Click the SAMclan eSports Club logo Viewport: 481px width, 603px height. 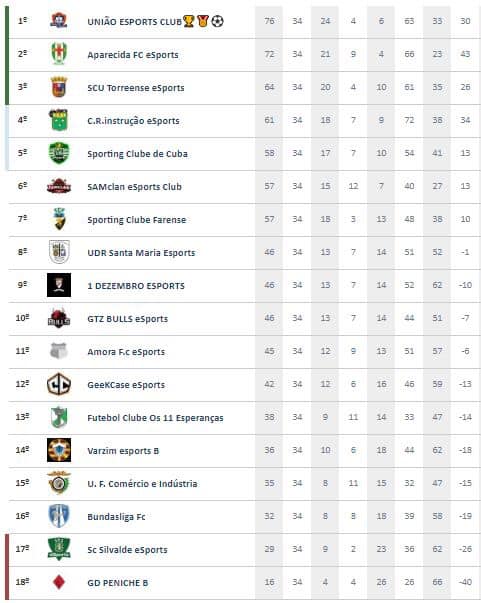(59, 186)
